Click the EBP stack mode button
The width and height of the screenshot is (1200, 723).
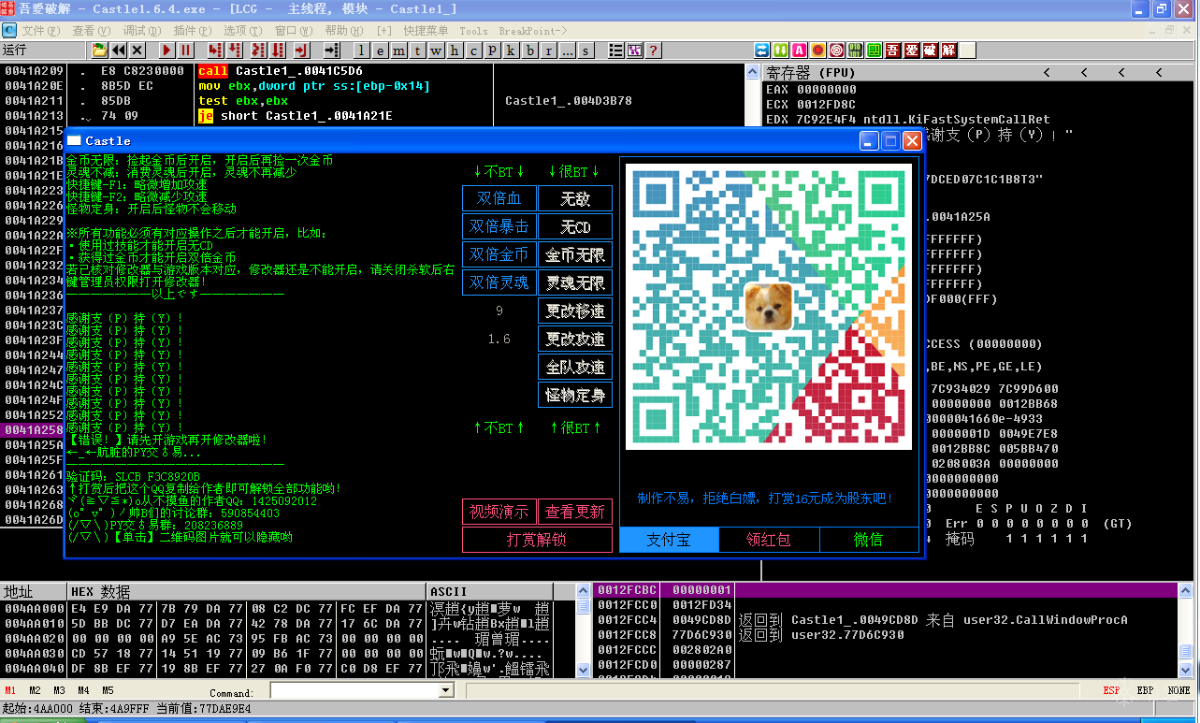click(1146, 691)
